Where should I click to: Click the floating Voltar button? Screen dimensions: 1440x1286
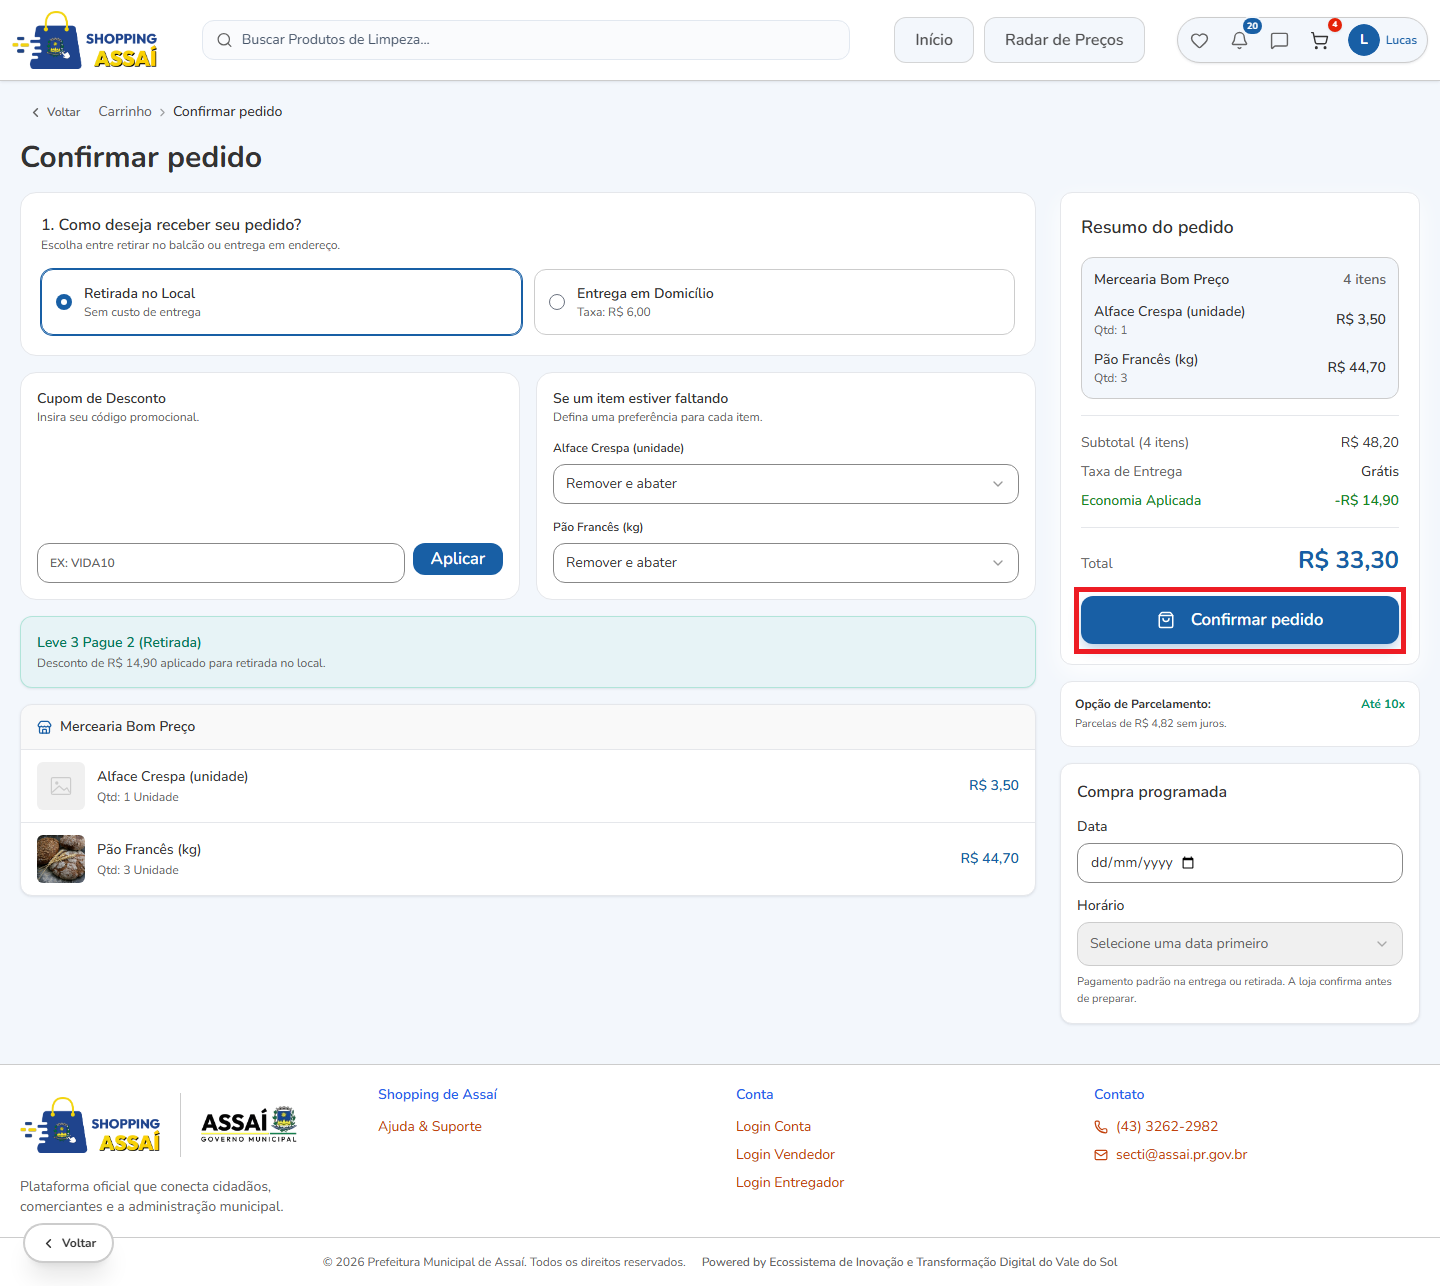[x=69, y=1243]
